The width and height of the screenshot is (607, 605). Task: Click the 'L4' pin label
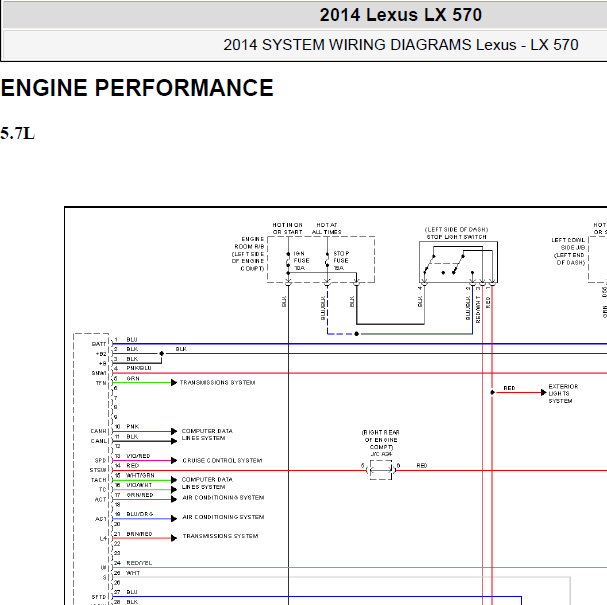pos(103,538)
